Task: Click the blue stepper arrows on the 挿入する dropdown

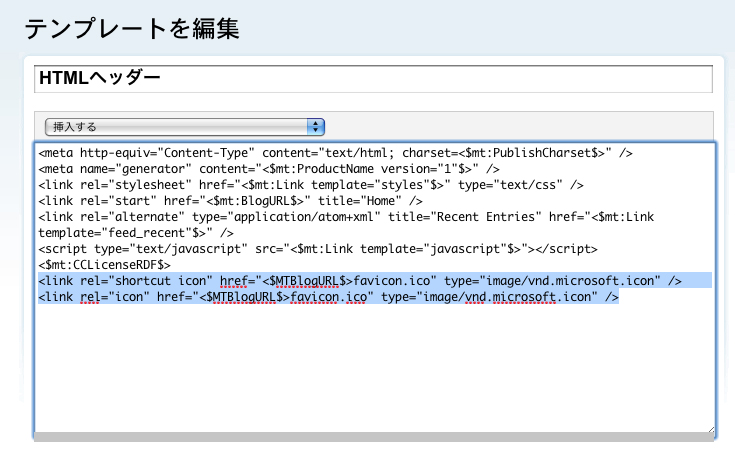Action: 316,127
